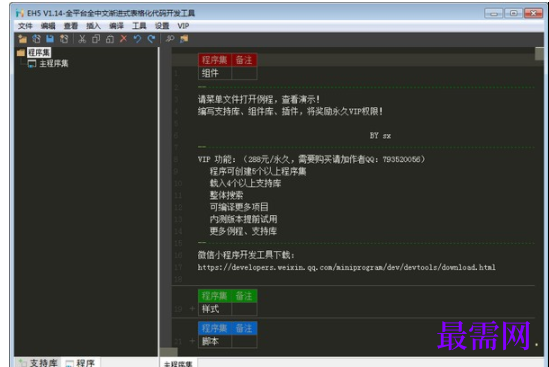This screenshot has height=367, width=549.
Task: Click the copy icon in the toolbar
Action: [x=96, y=39]
